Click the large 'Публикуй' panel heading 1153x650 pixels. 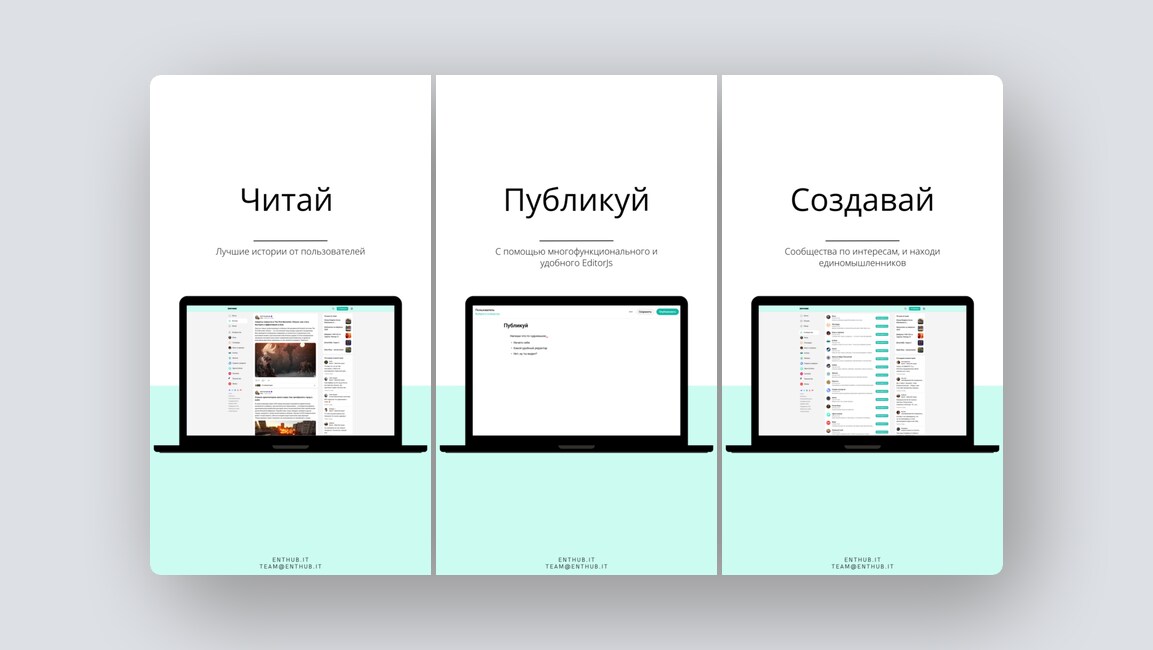(576, 200)
